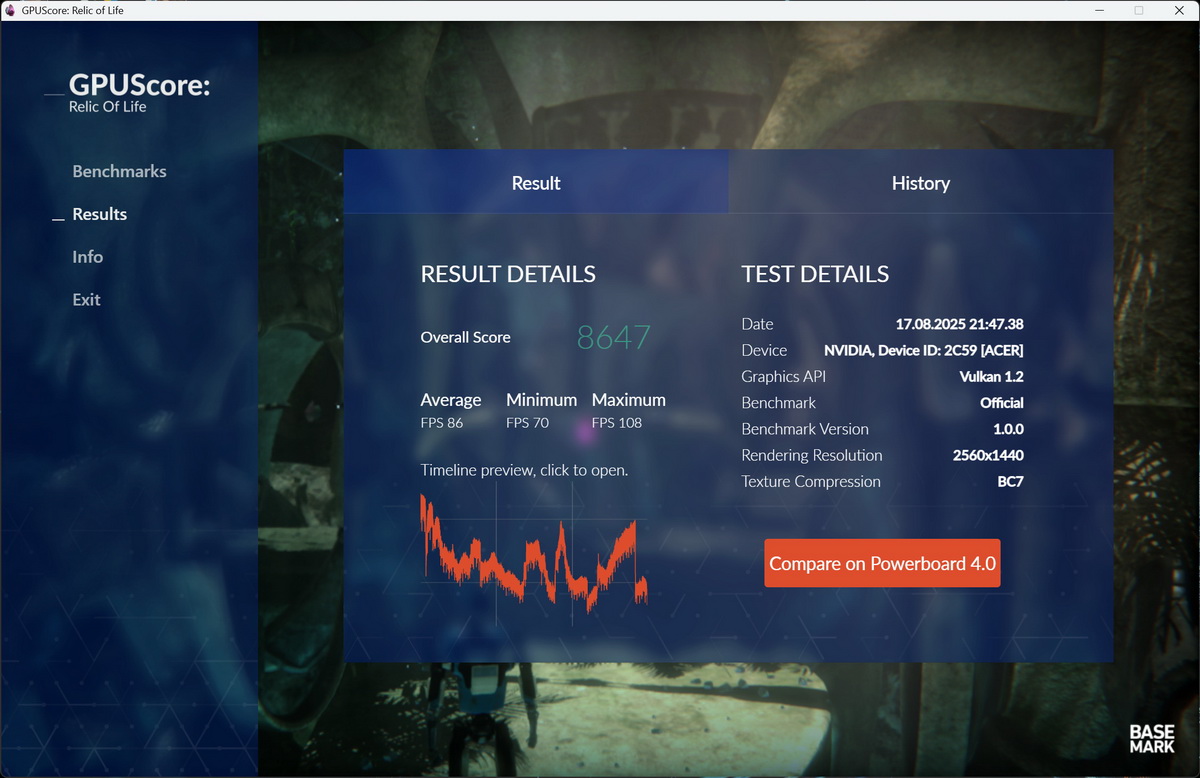Switch to the History tab

920,183
